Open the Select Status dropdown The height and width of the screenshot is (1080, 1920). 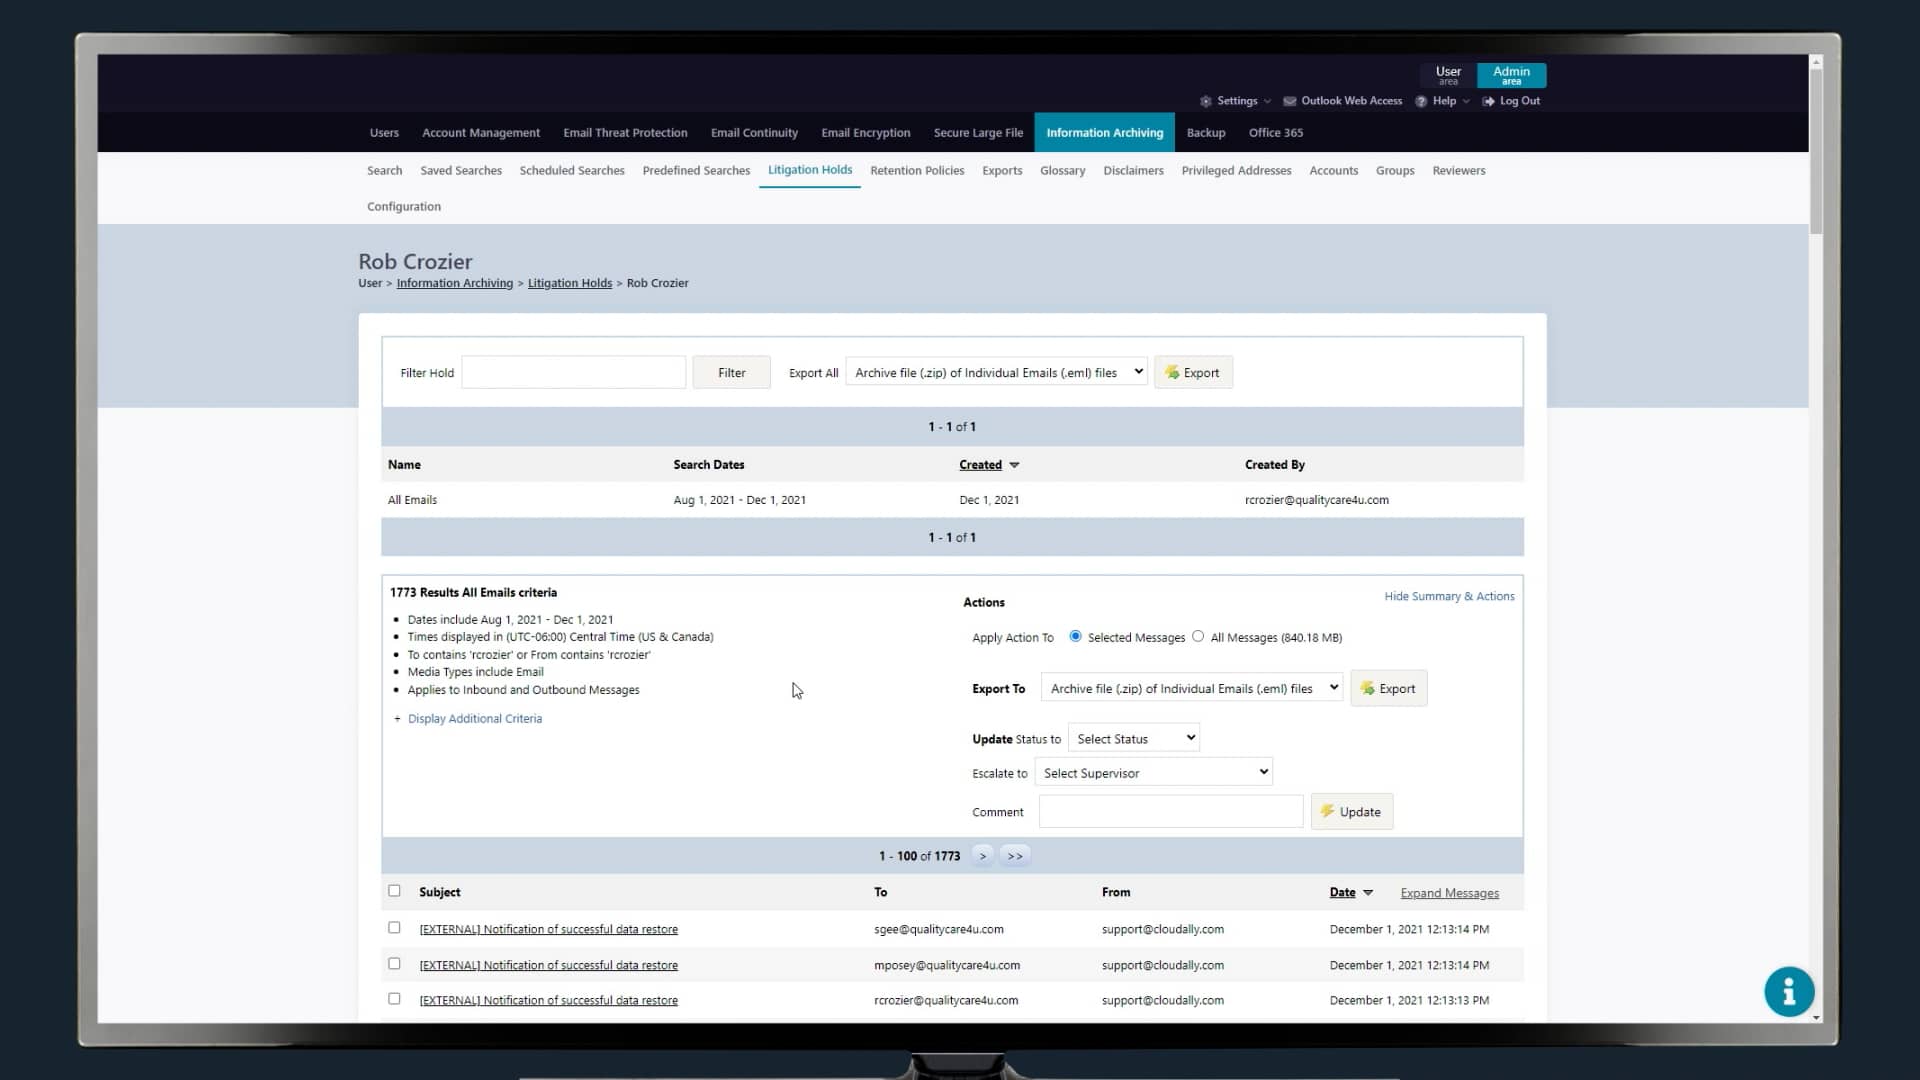coord(1133,737)
